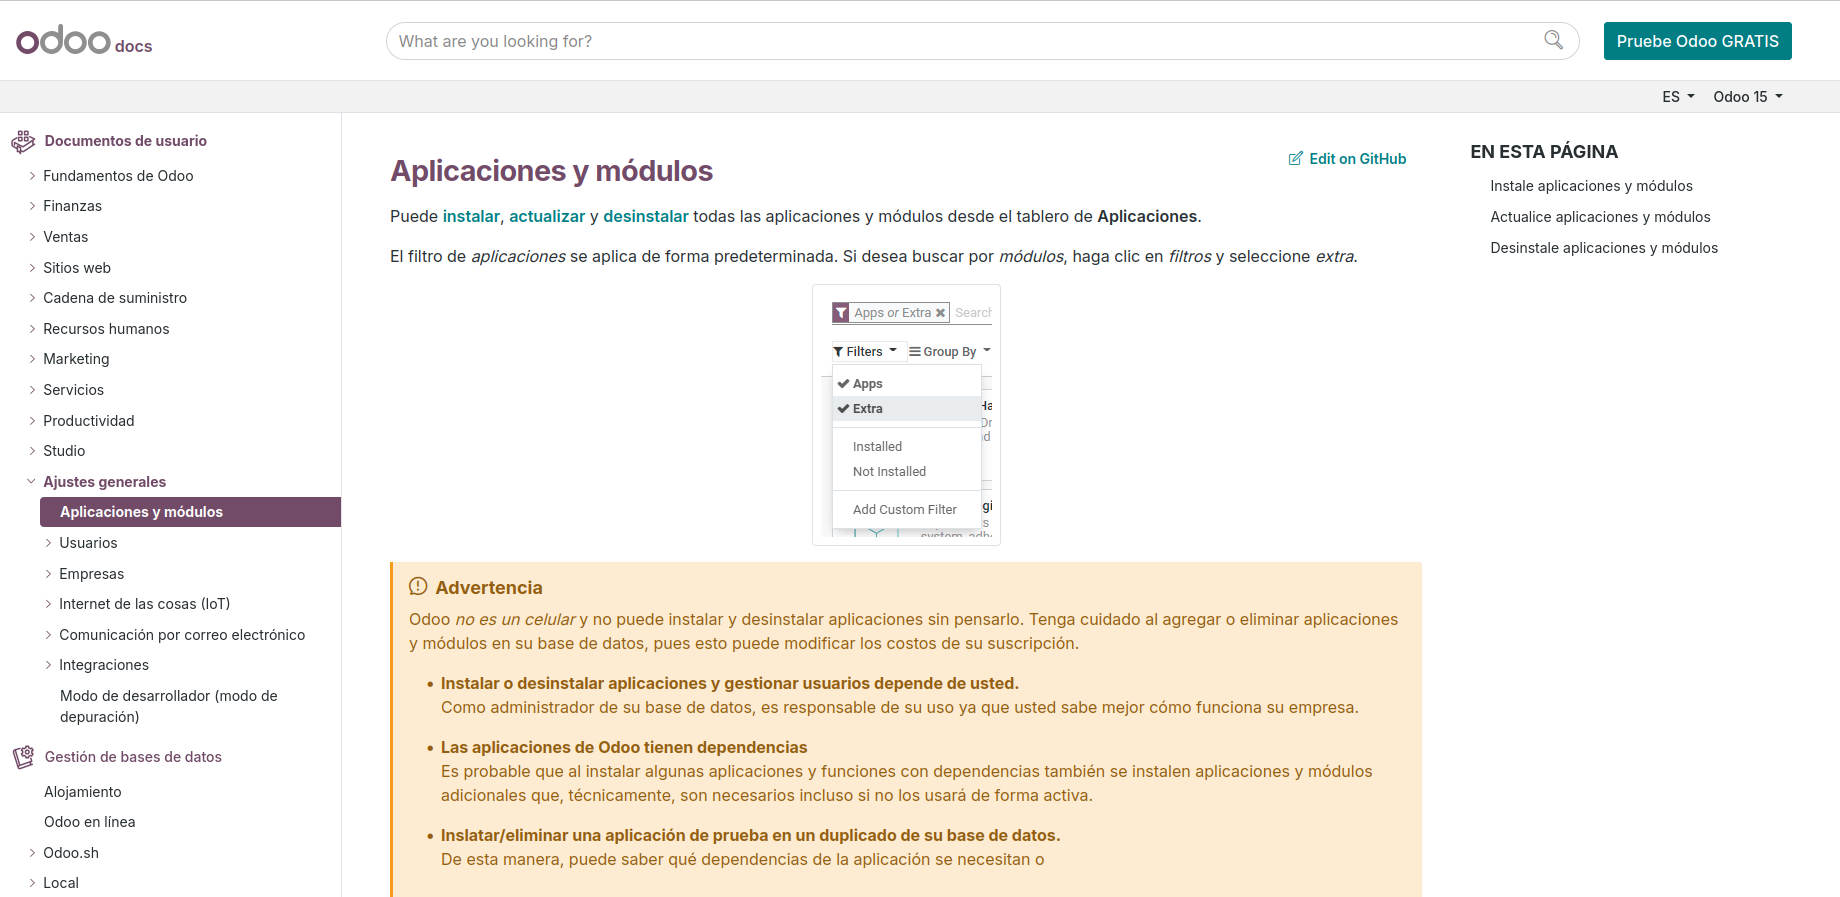Click the Advertencia heading text
The height and width of the screenshot is (897, 1840).
pos(489,588)
